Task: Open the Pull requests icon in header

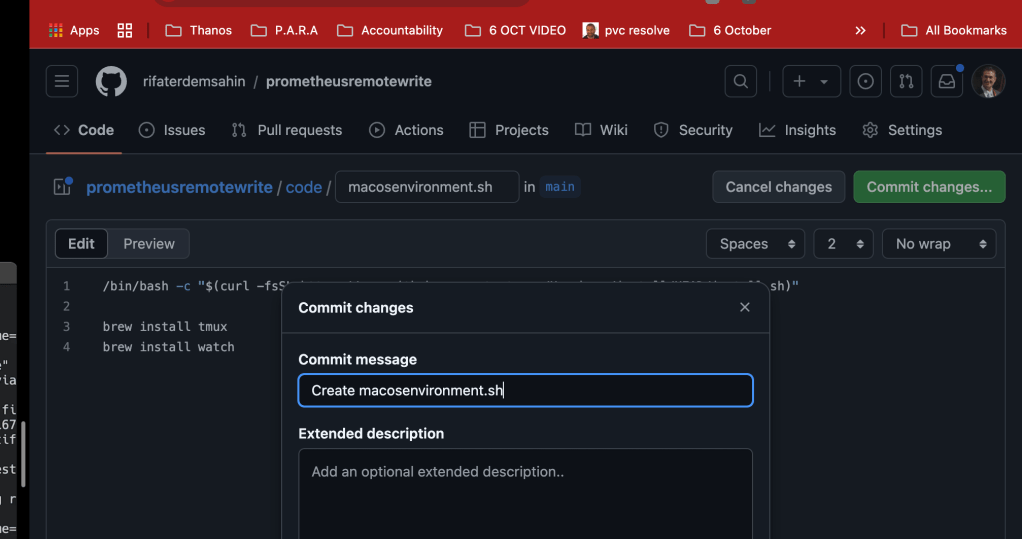Action: tap(906, 81)
